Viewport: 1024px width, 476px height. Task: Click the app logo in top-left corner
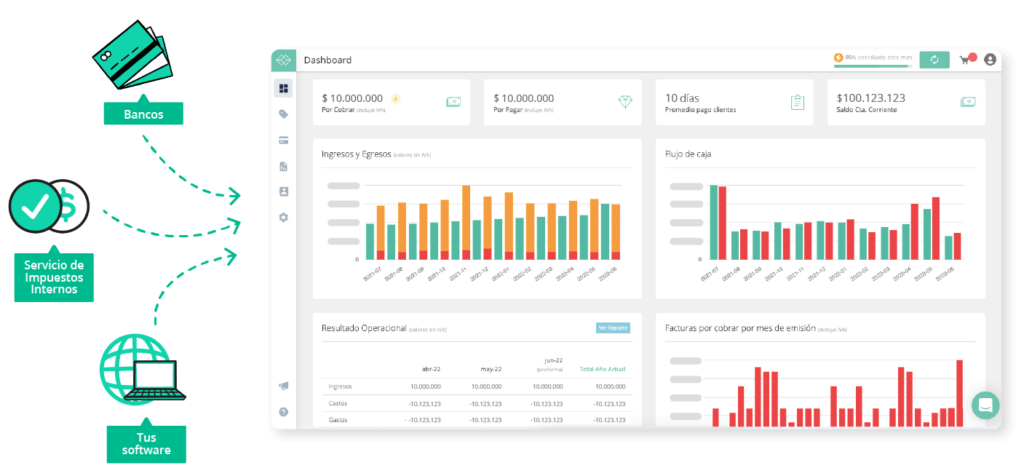click(283, 60)
